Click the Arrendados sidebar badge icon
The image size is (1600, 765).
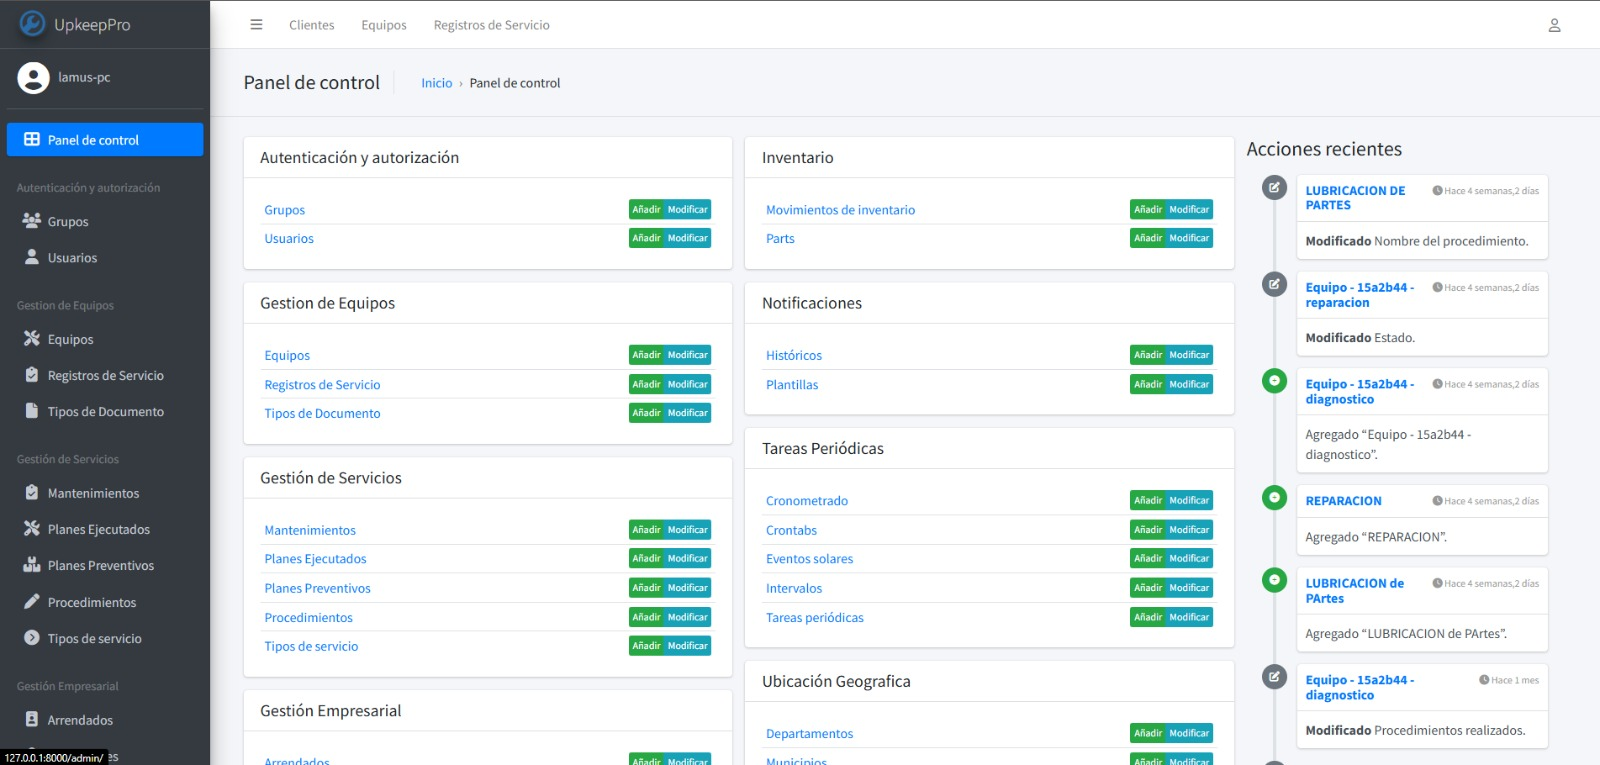(x=32, y=720)
